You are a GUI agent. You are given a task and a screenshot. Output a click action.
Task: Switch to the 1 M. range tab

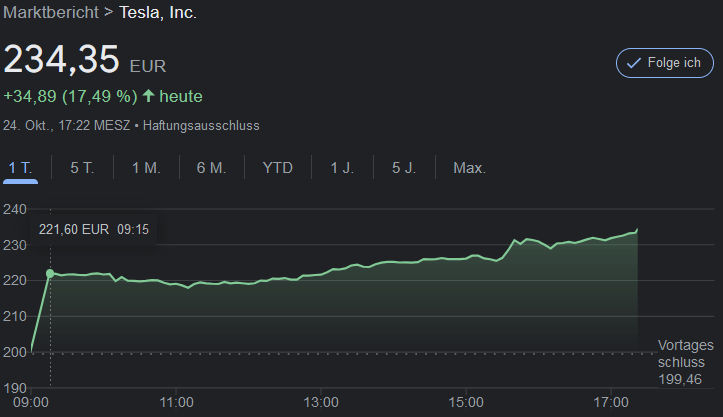coord(146,168)
